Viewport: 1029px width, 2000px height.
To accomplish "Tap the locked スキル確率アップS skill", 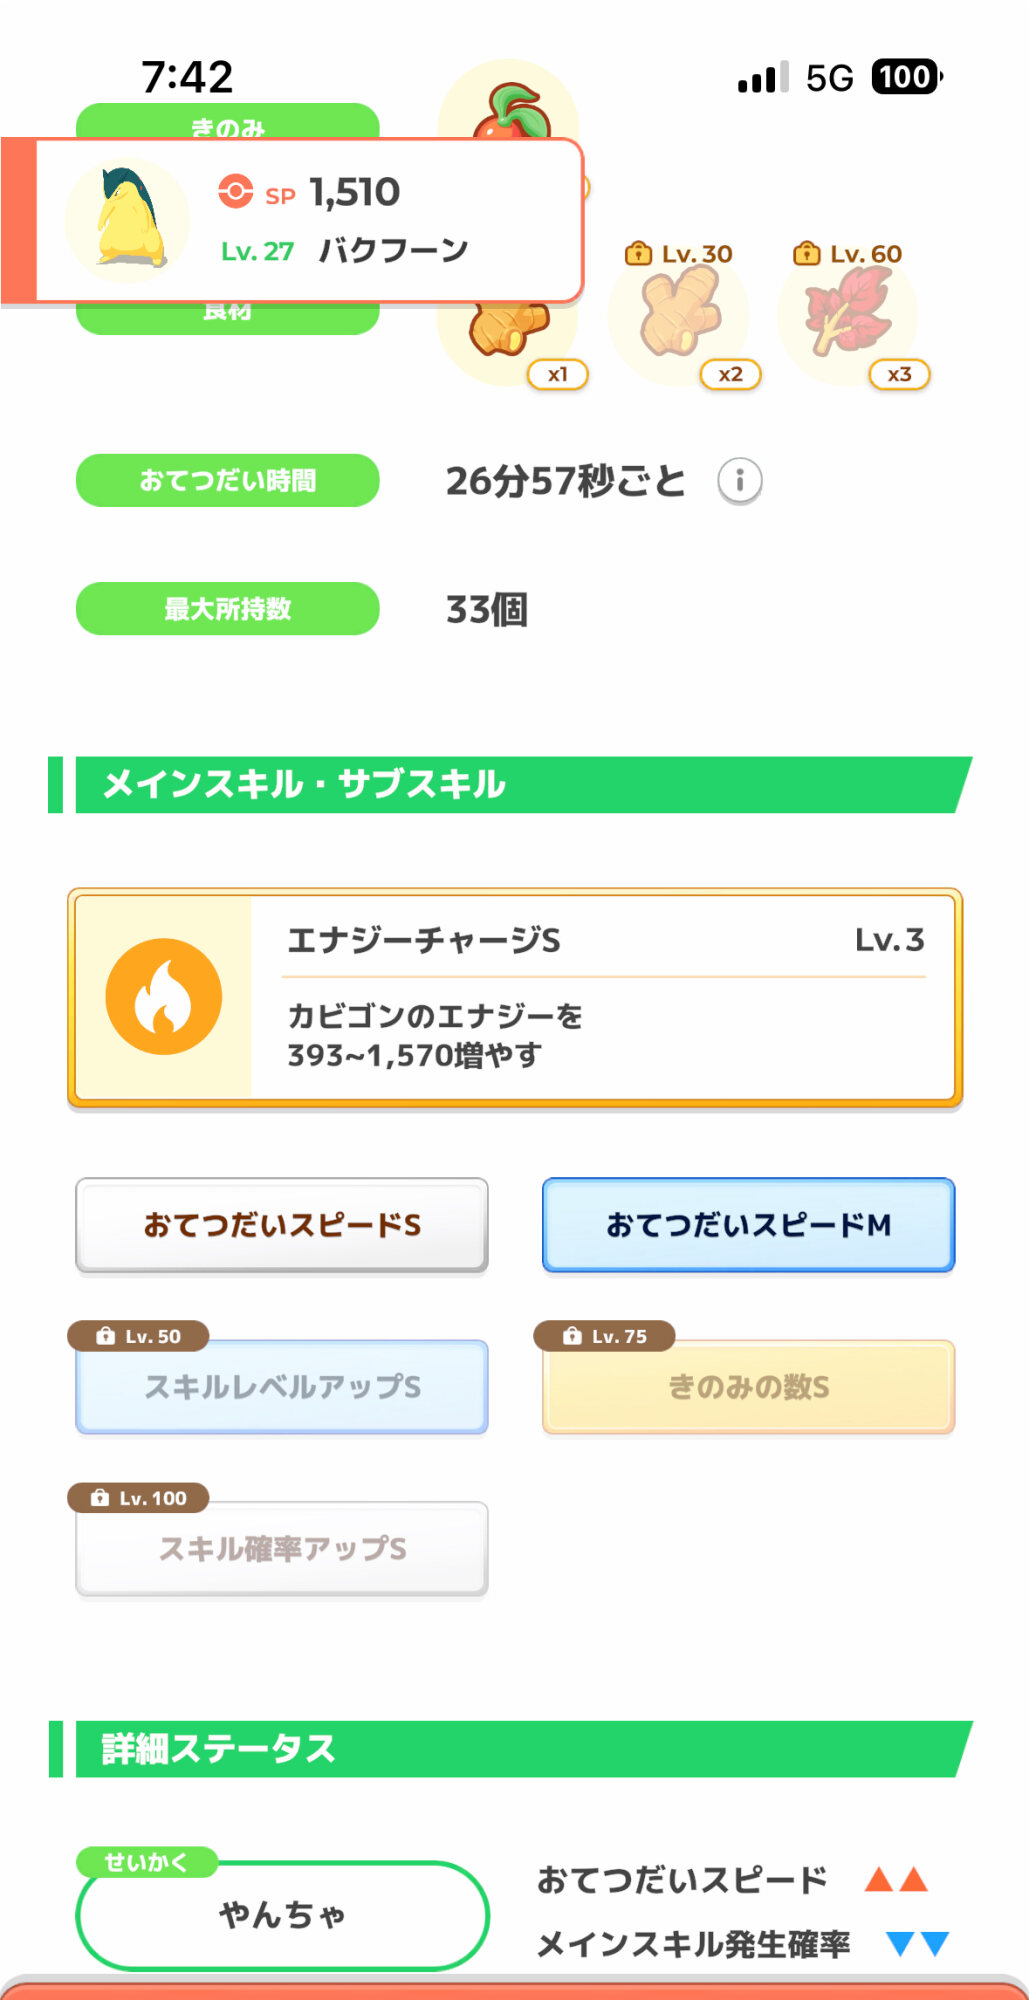I will (x=282, y=1548).
